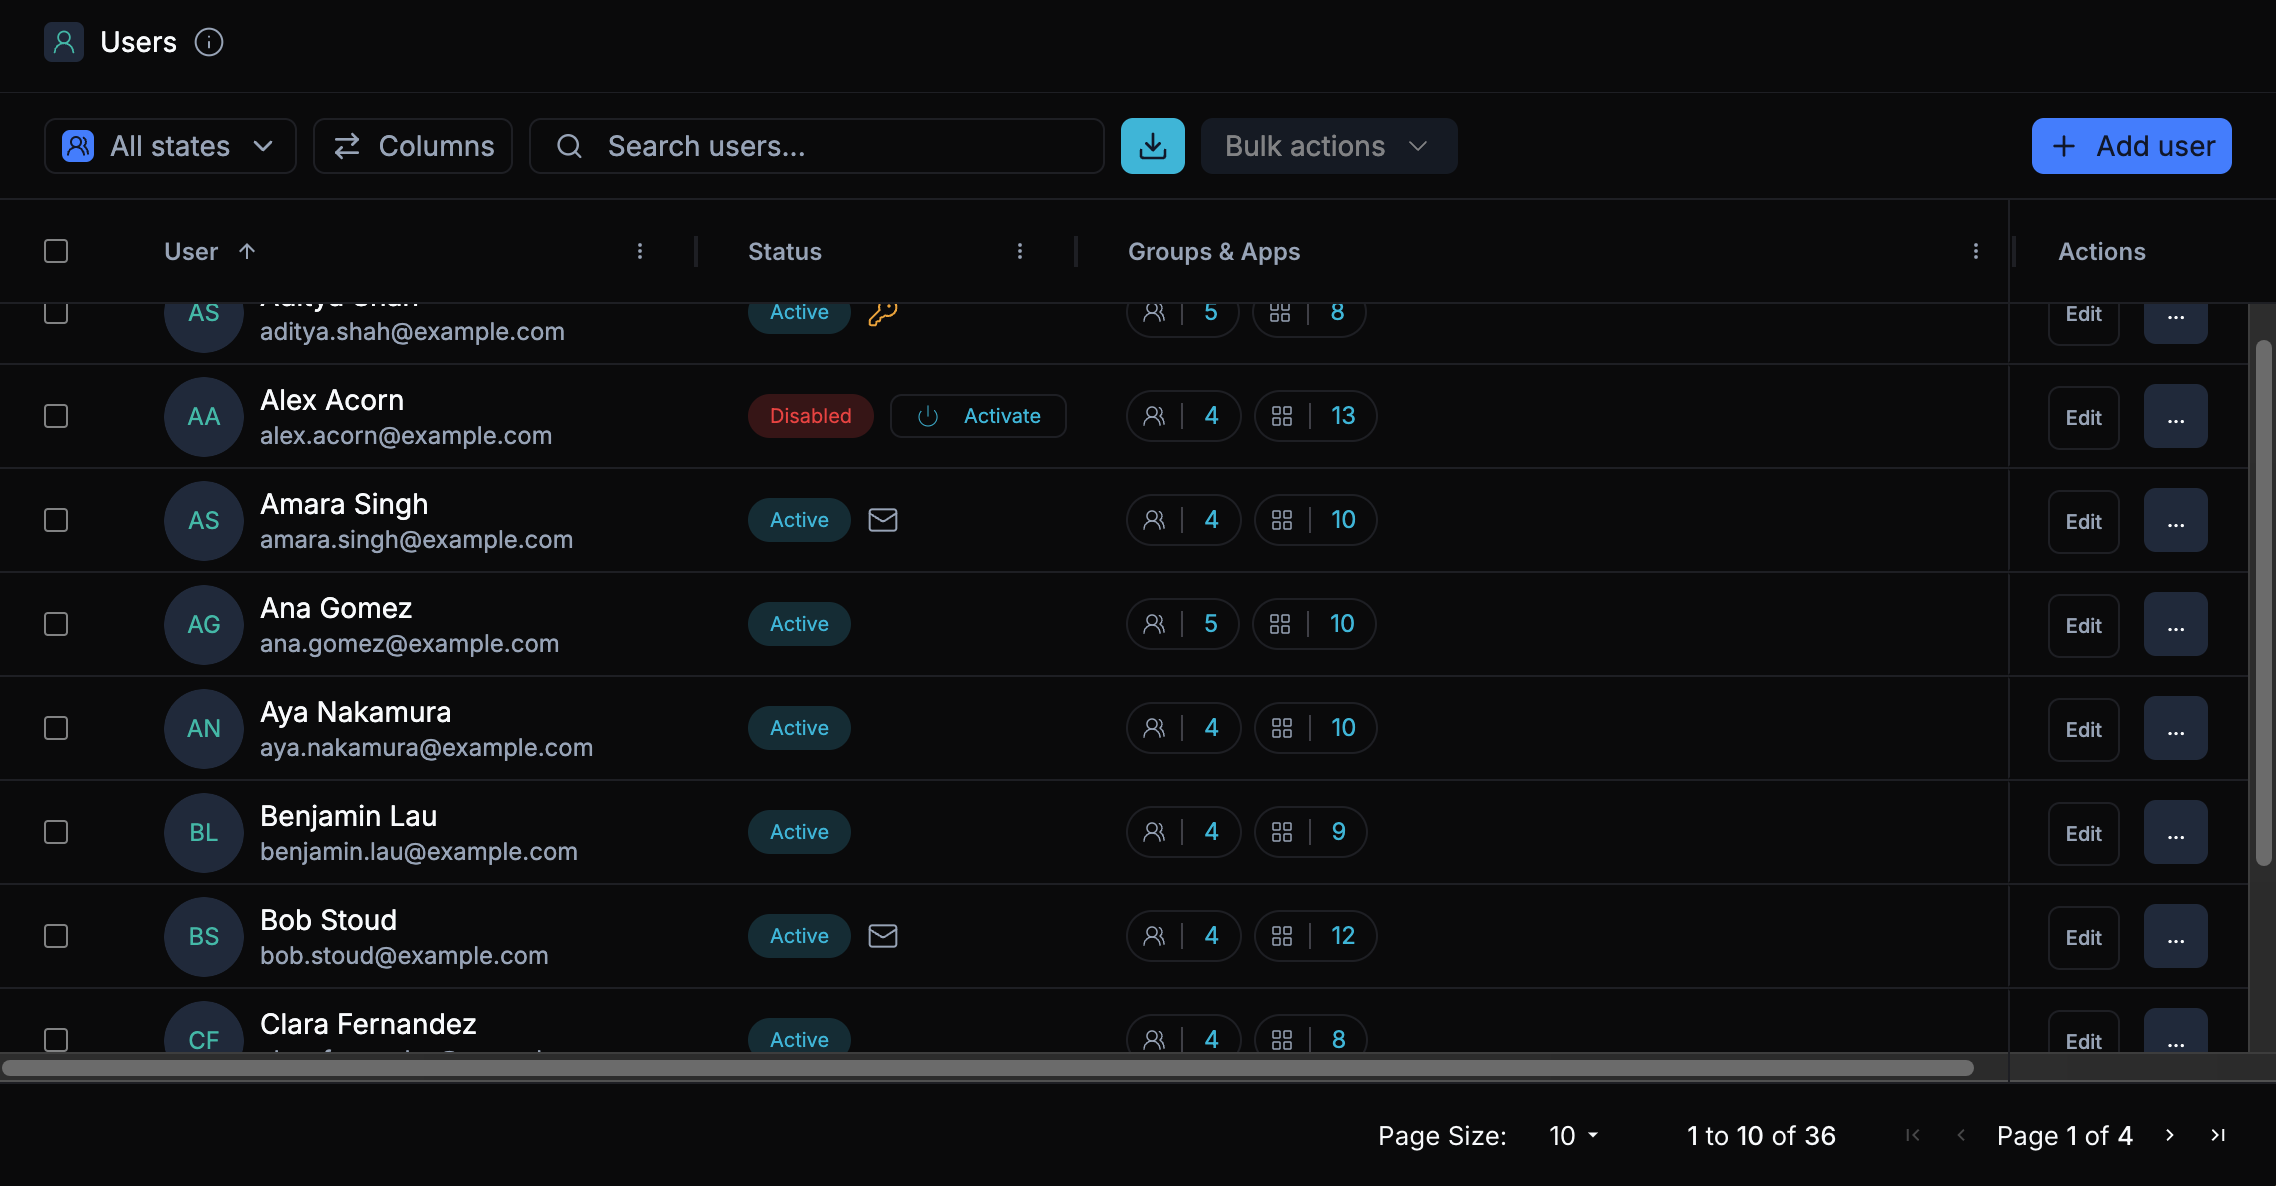Open the All states filter dropdown
Screen dimensions: 2276x1186
[x=170, y=146]
